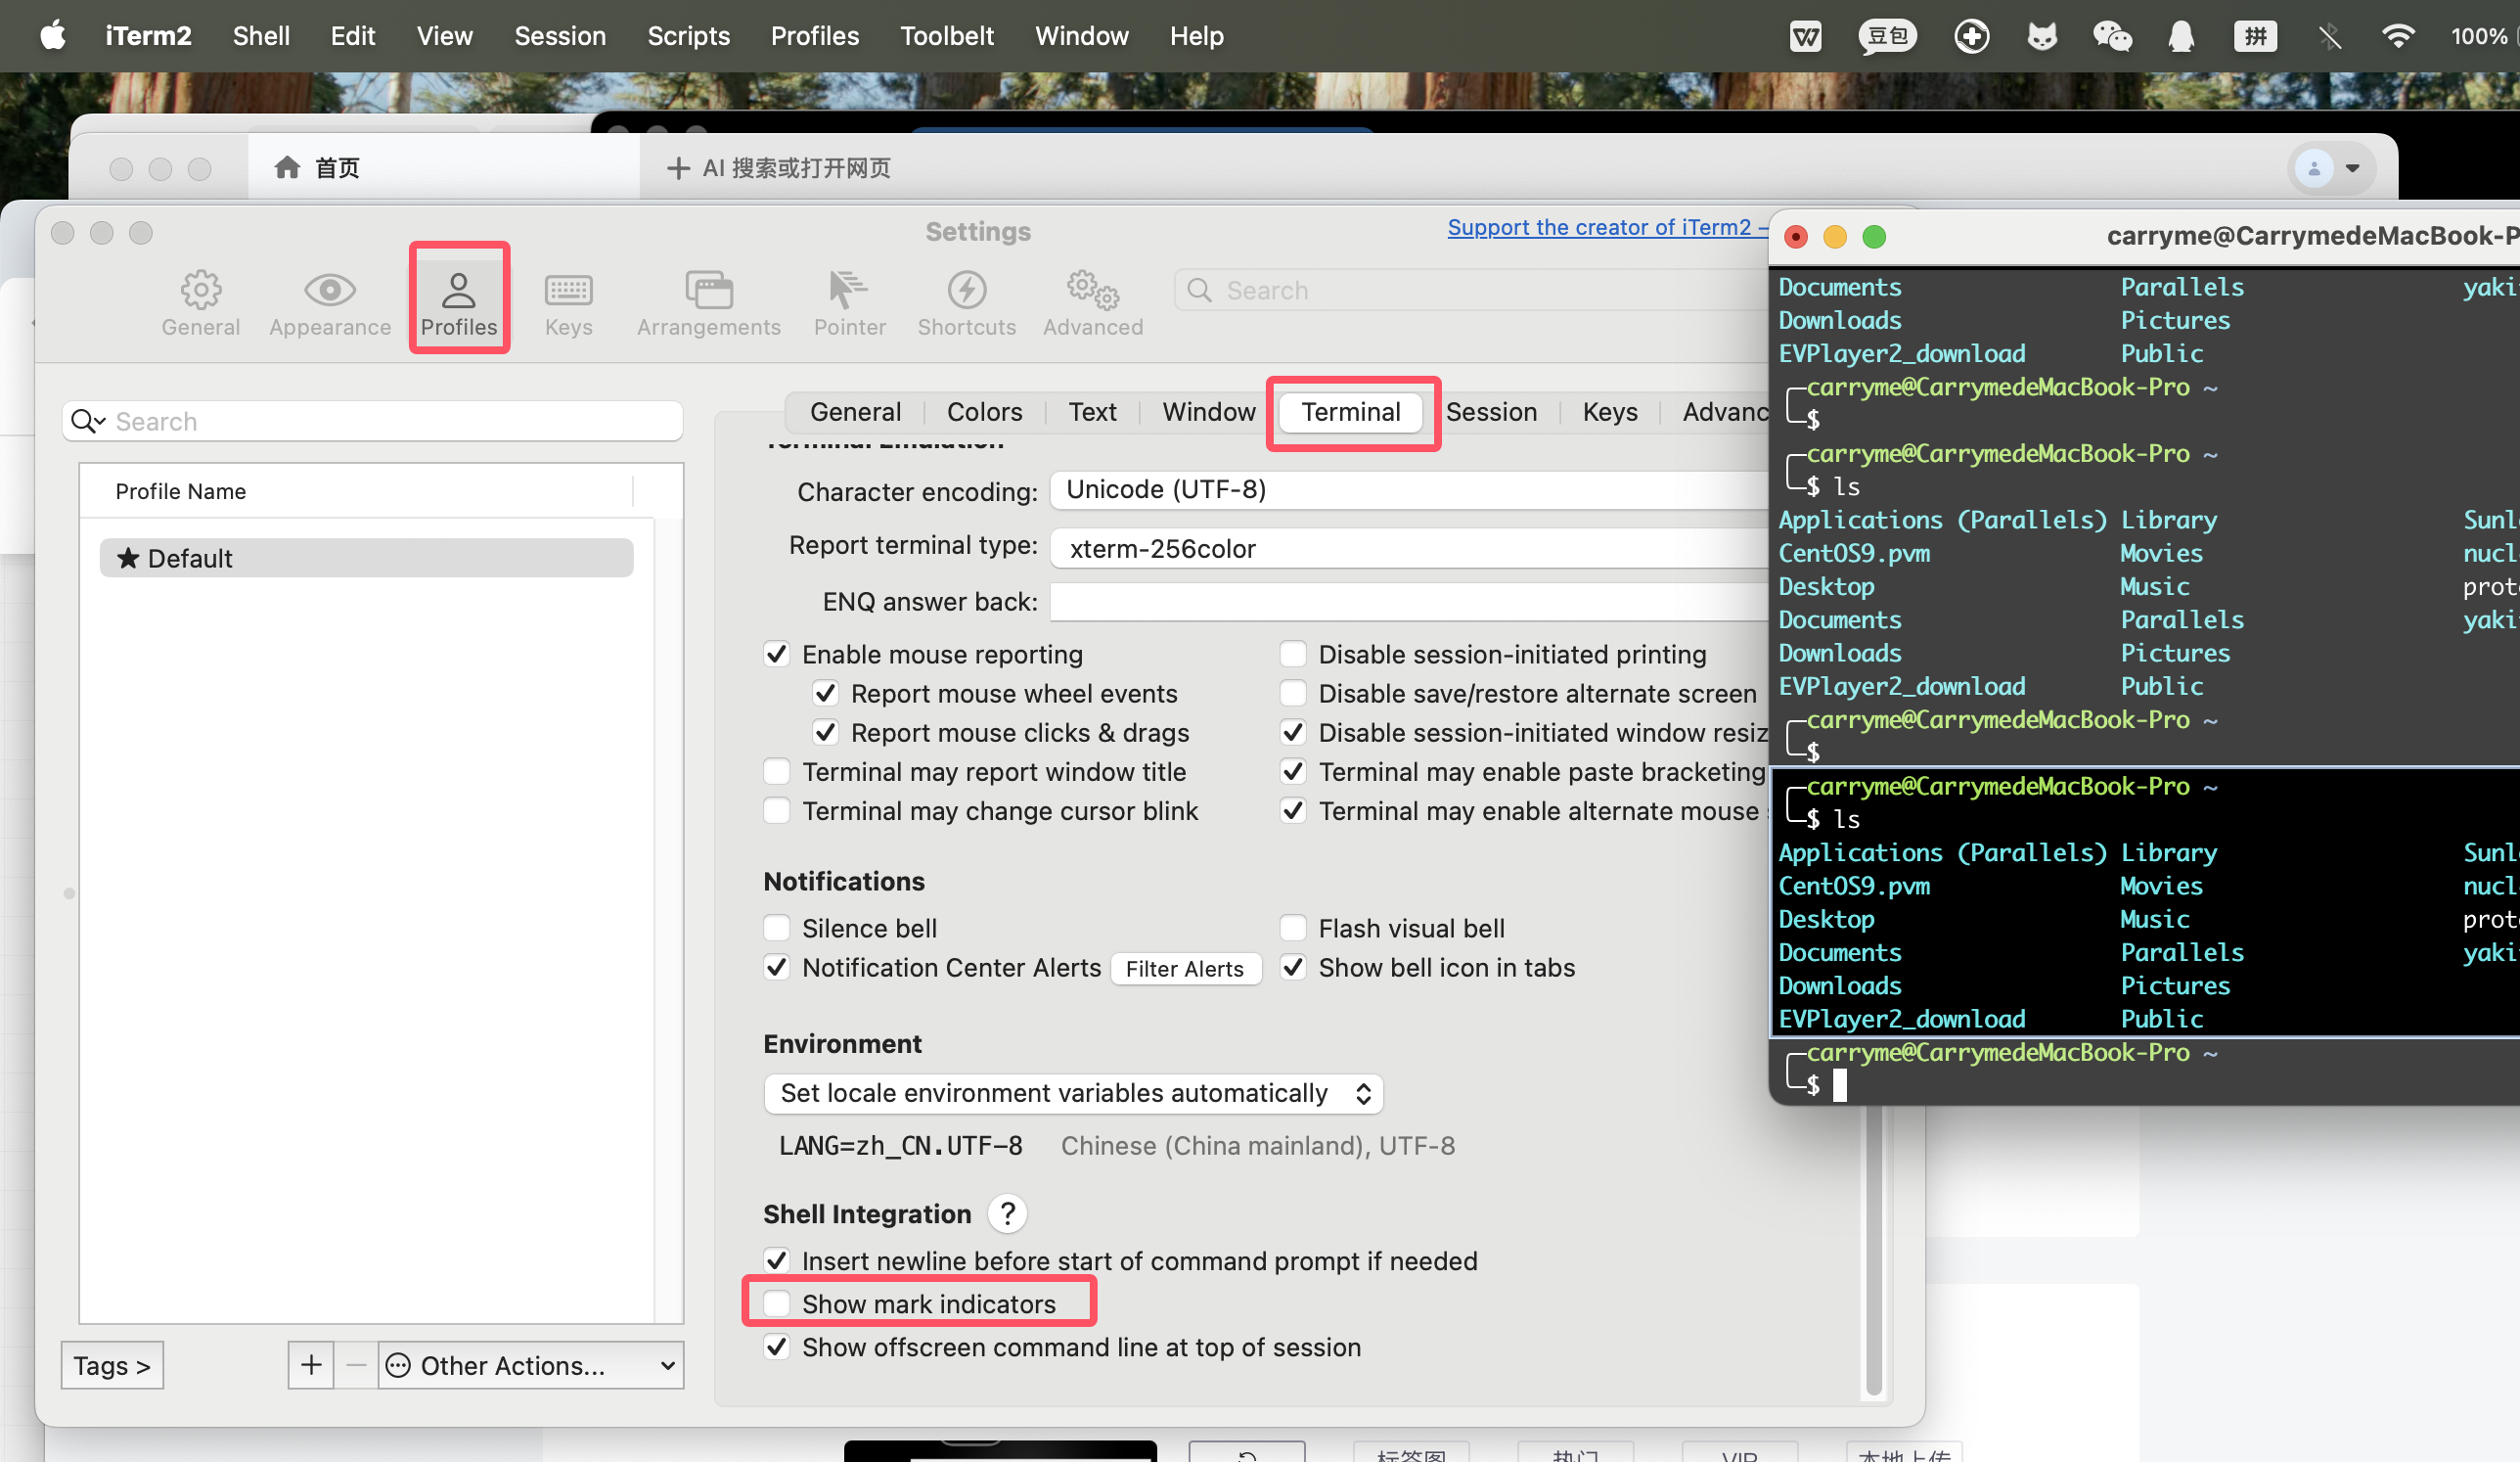
Task: Open the Other Actions dropdown
Action: (530, 1365)
